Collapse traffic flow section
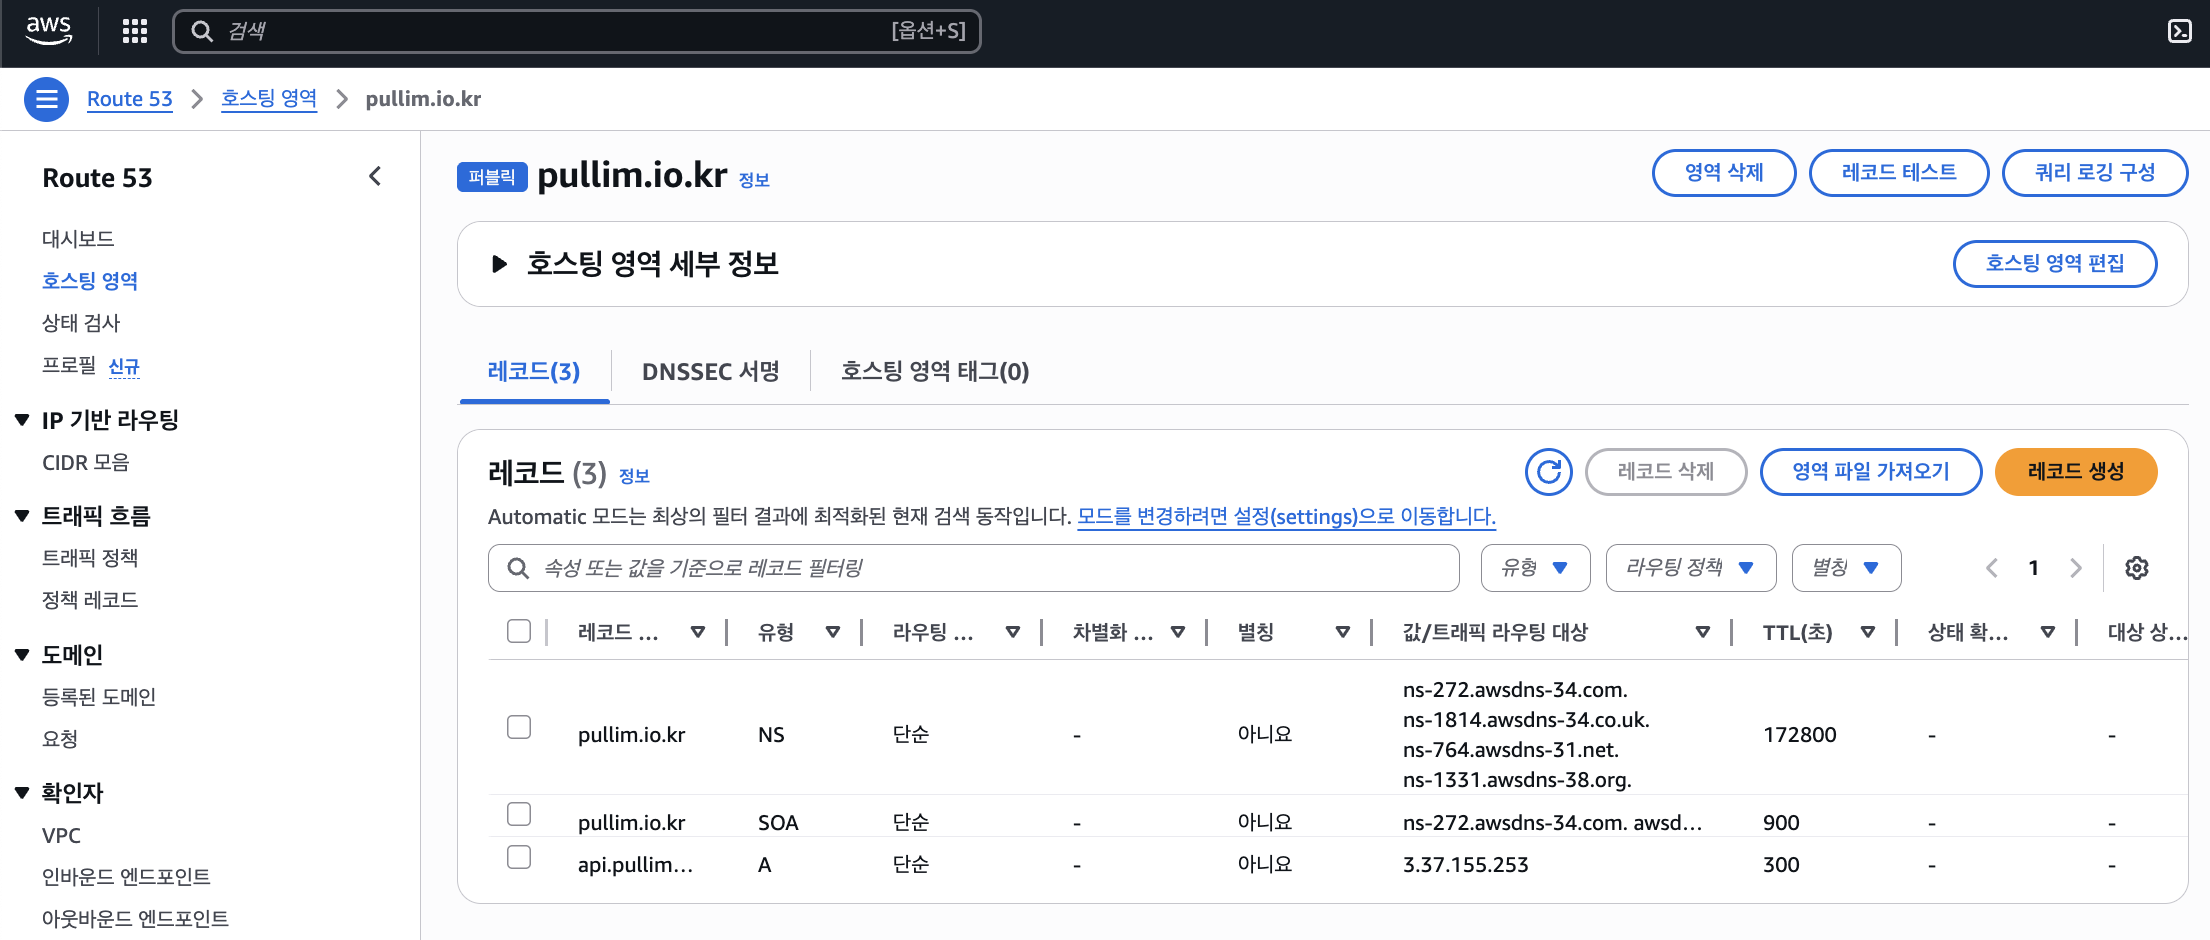 22,516
